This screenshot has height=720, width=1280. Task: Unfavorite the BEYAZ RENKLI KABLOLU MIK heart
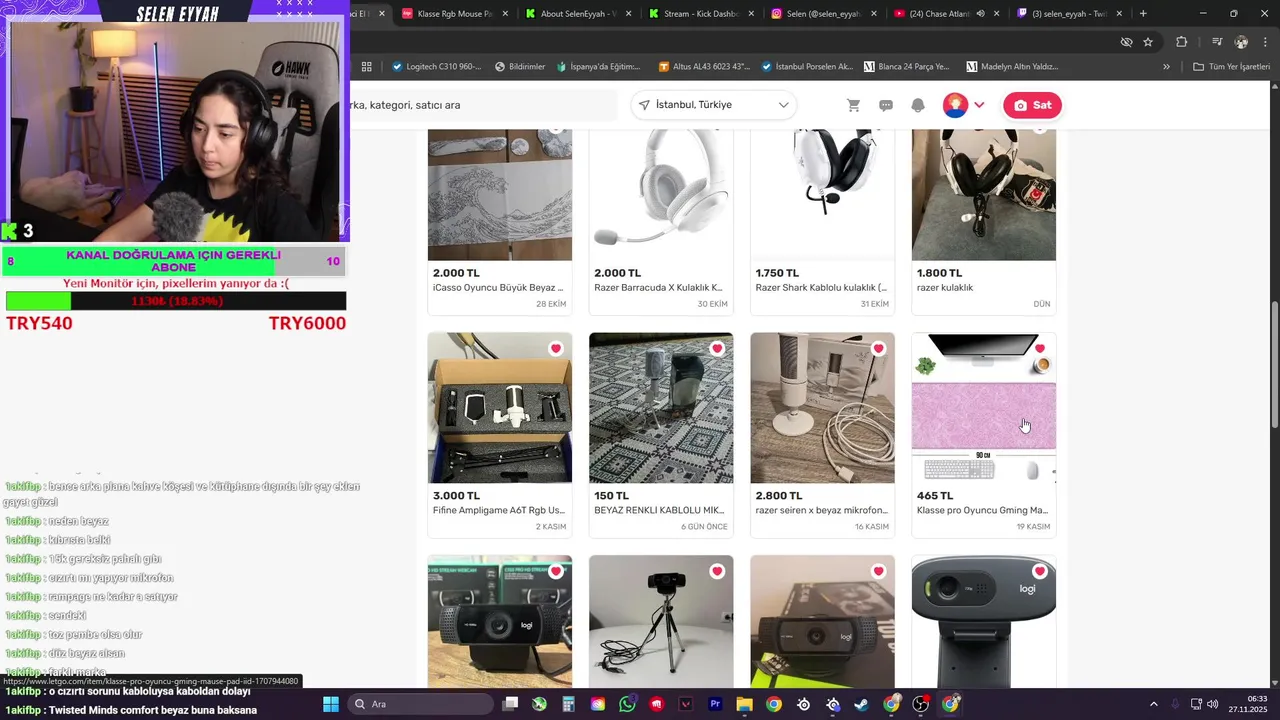(717, 349)
